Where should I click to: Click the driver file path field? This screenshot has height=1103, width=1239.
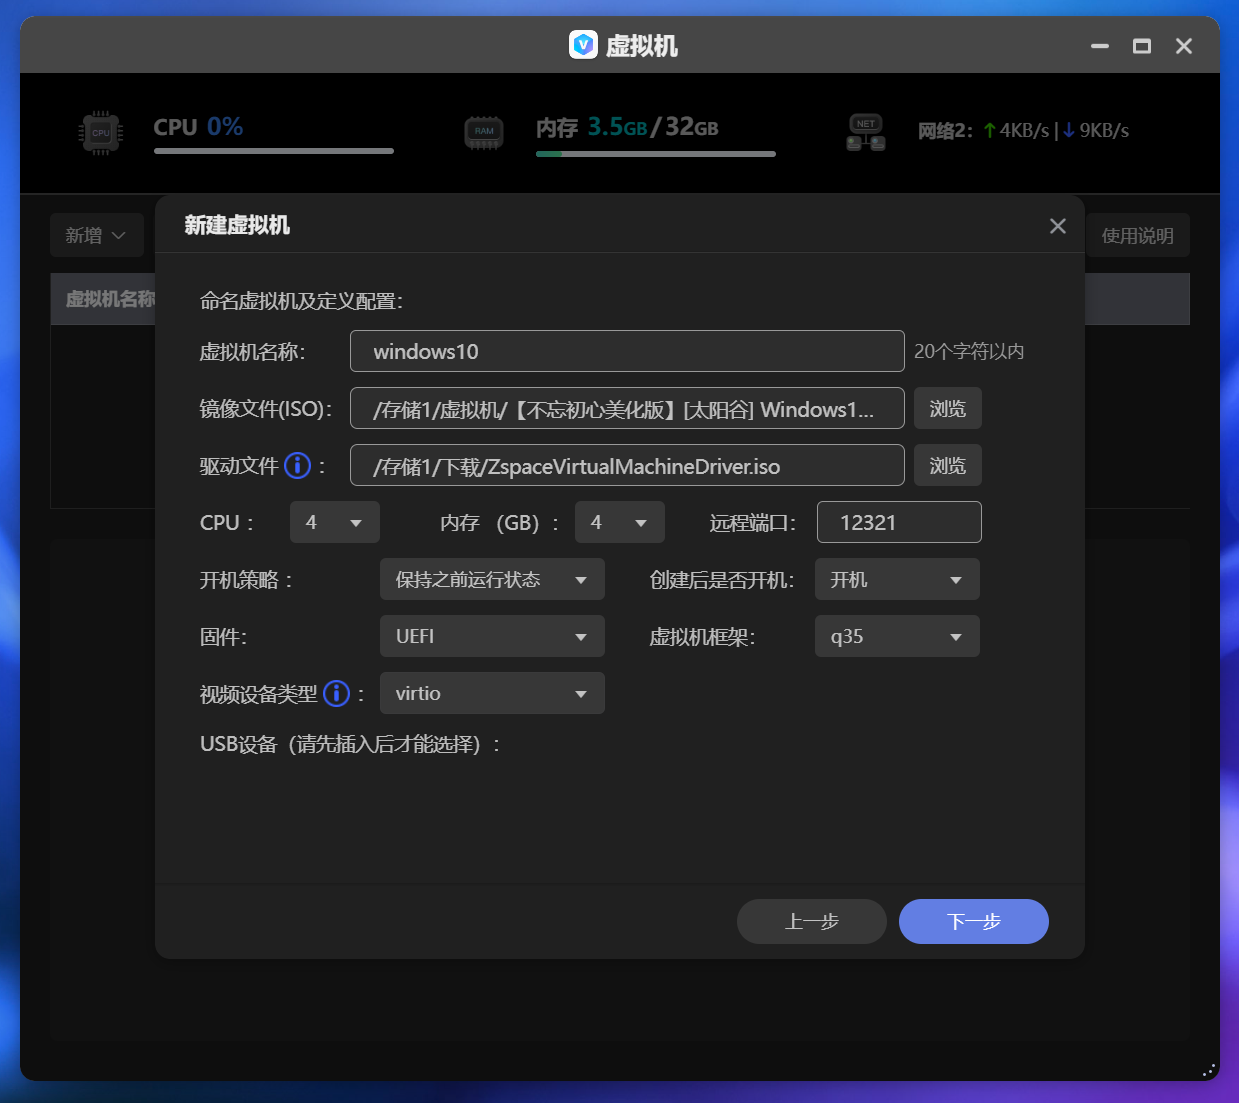pyautogui.click(x=627, y=465)
